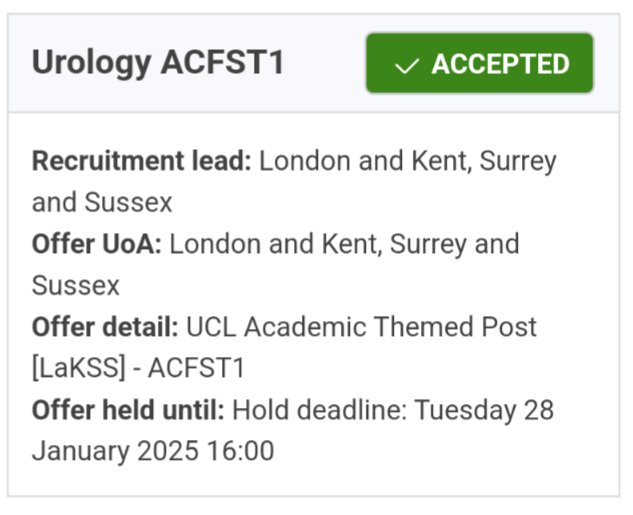
Task: Click the word ACCEPTED in the status badge
Action: pyautogui.click(x=500, y=65)
